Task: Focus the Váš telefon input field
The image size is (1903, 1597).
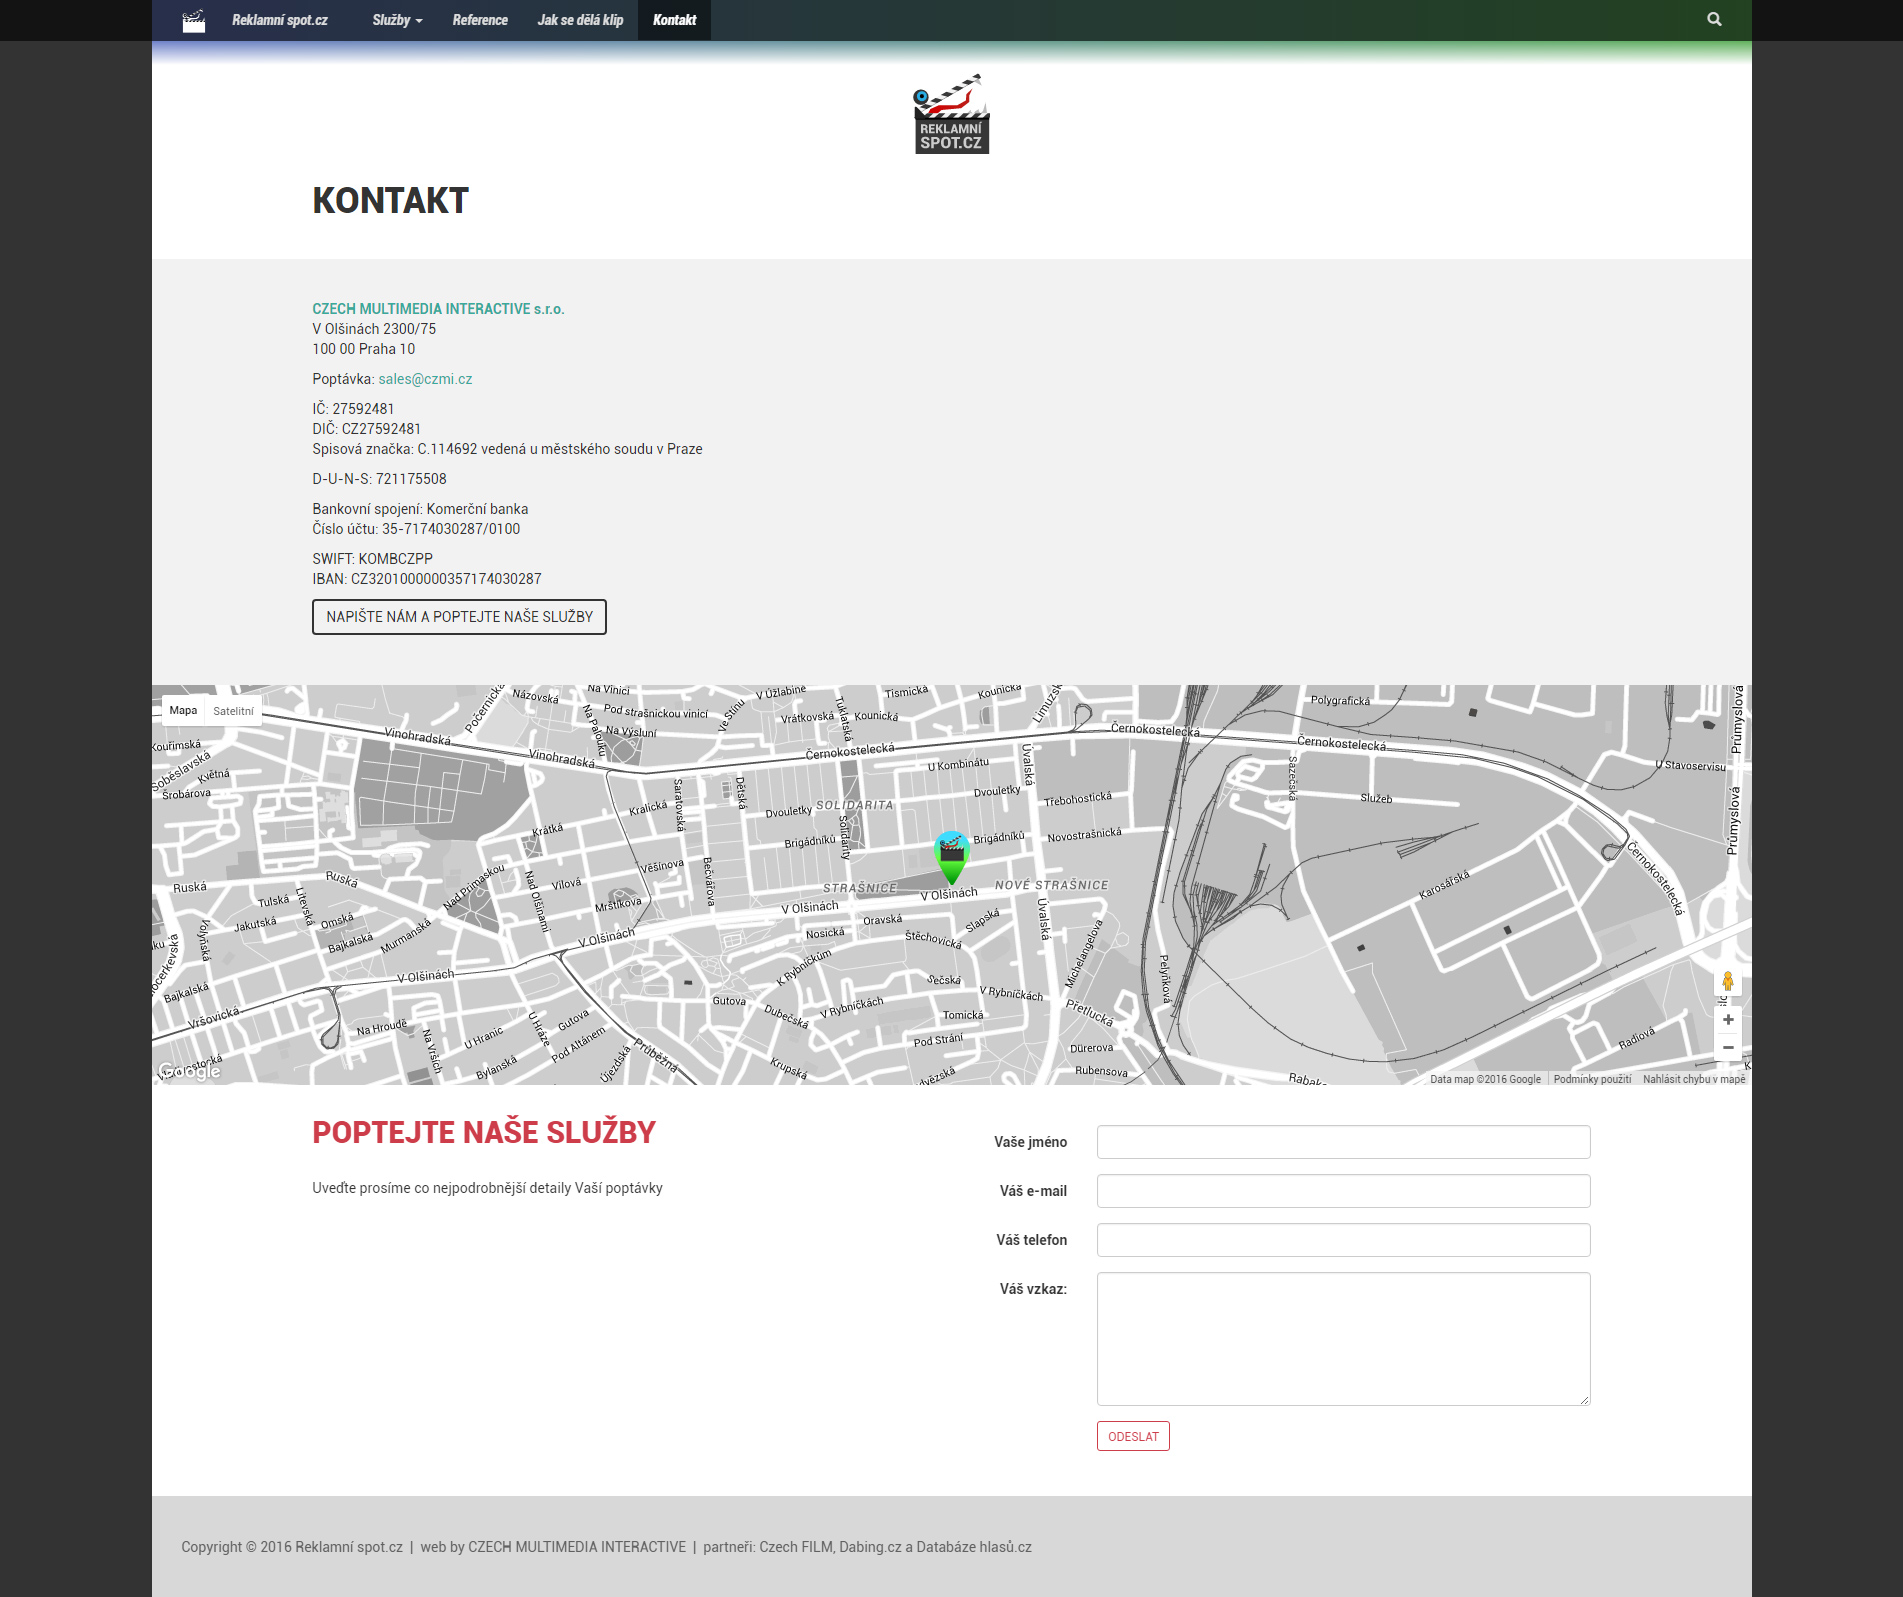Action: coord(1343,1240)
